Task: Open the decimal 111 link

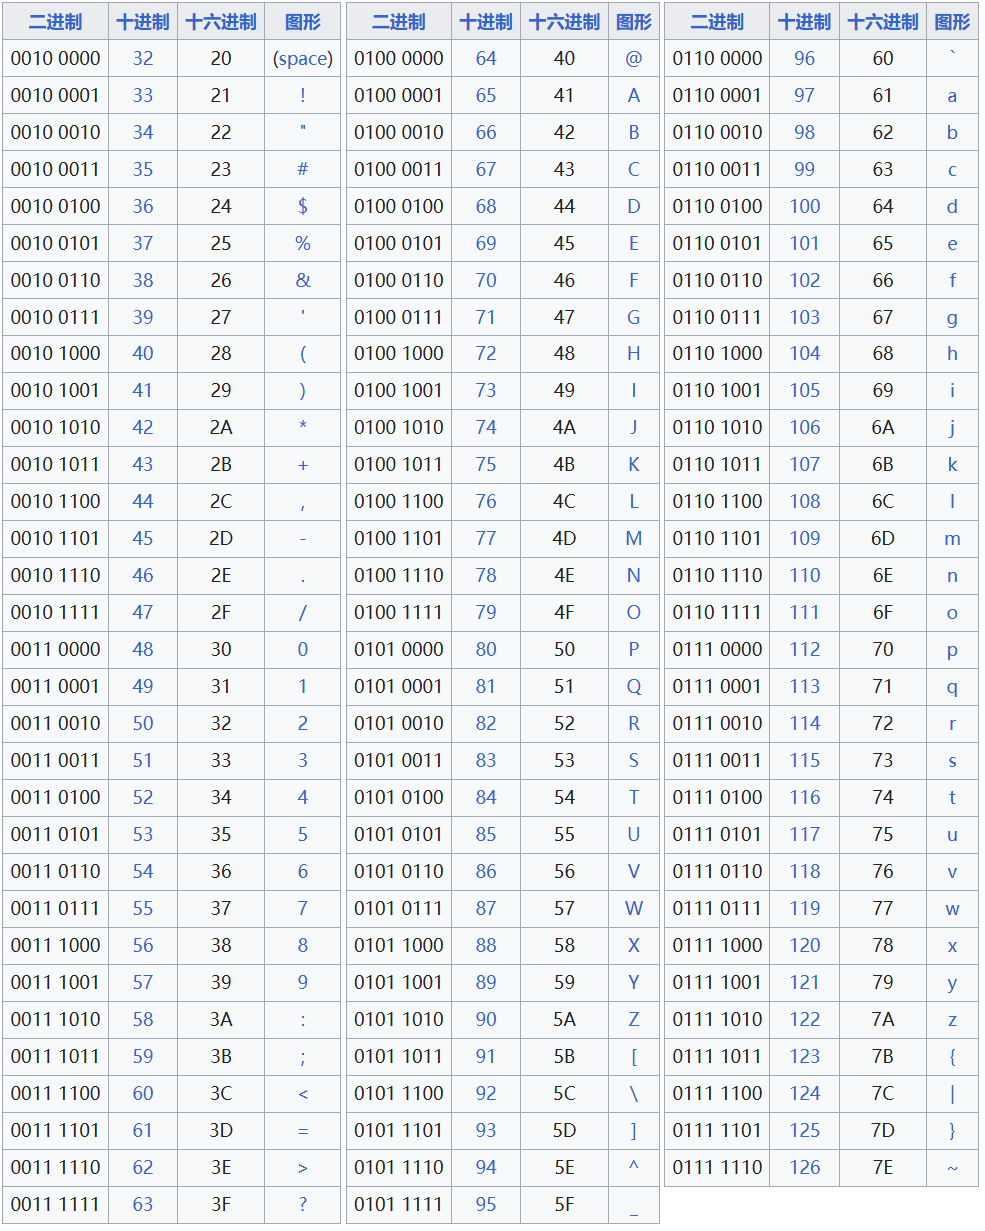Action: point(805,612)
